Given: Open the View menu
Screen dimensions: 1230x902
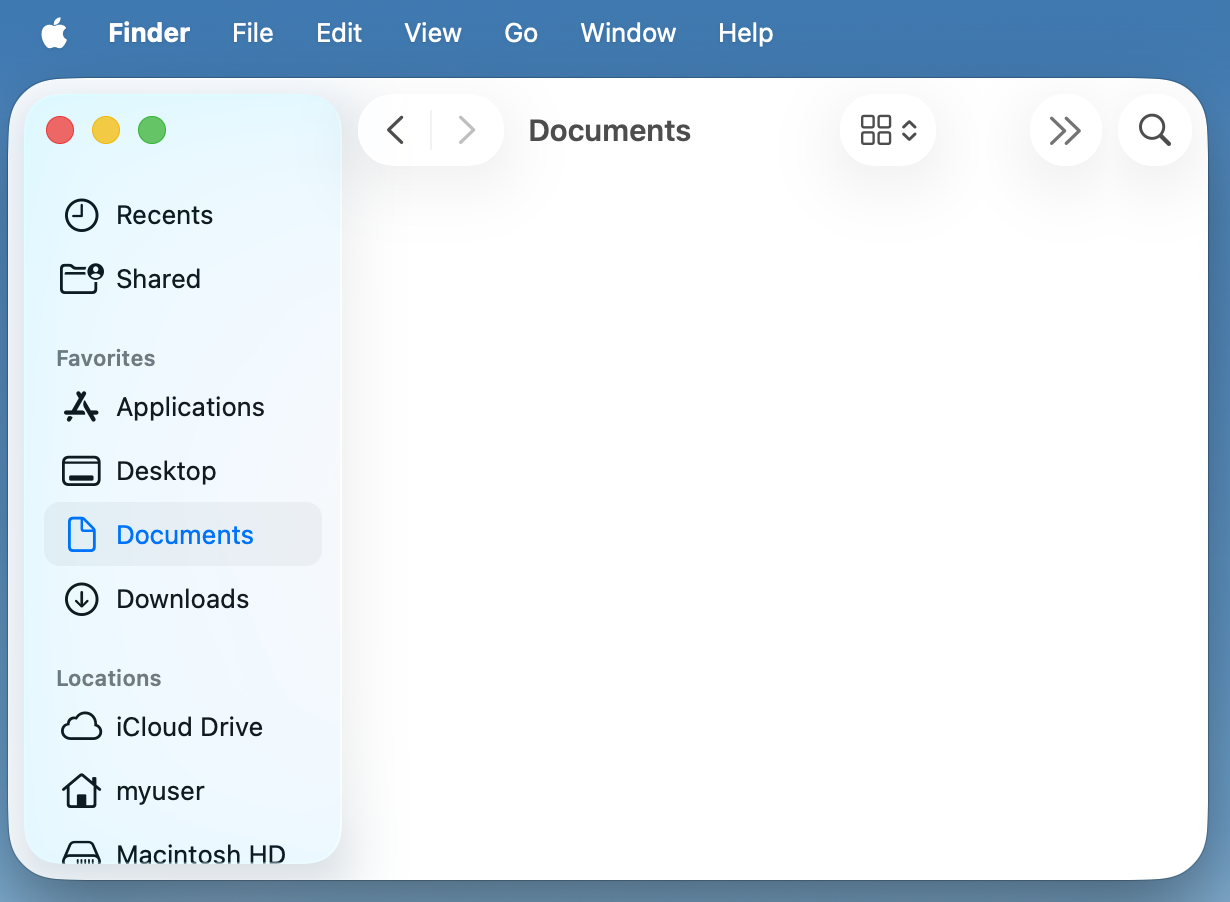Looking at the screenshot, I should [x=433, y=33].
